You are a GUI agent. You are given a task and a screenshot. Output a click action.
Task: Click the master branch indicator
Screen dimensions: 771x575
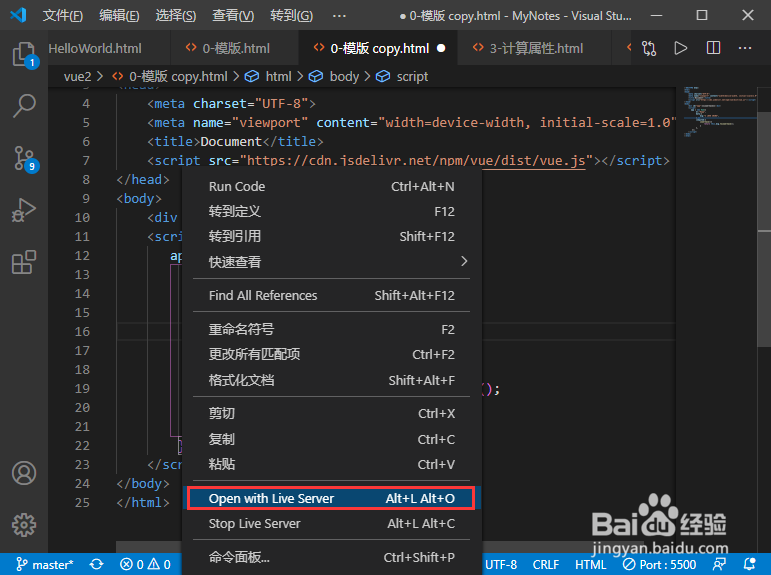44,564
